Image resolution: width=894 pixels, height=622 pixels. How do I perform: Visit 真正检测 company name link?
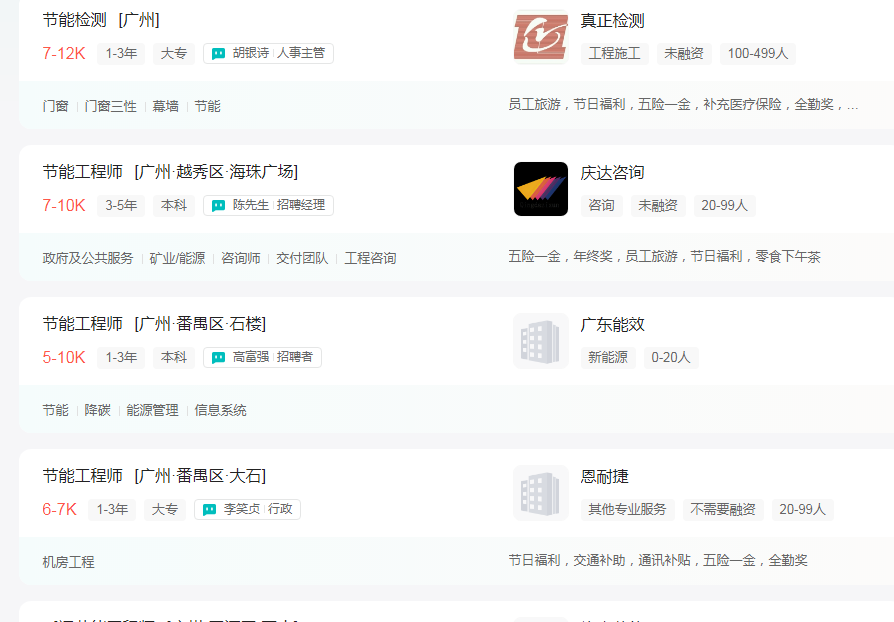pos(612,21)
